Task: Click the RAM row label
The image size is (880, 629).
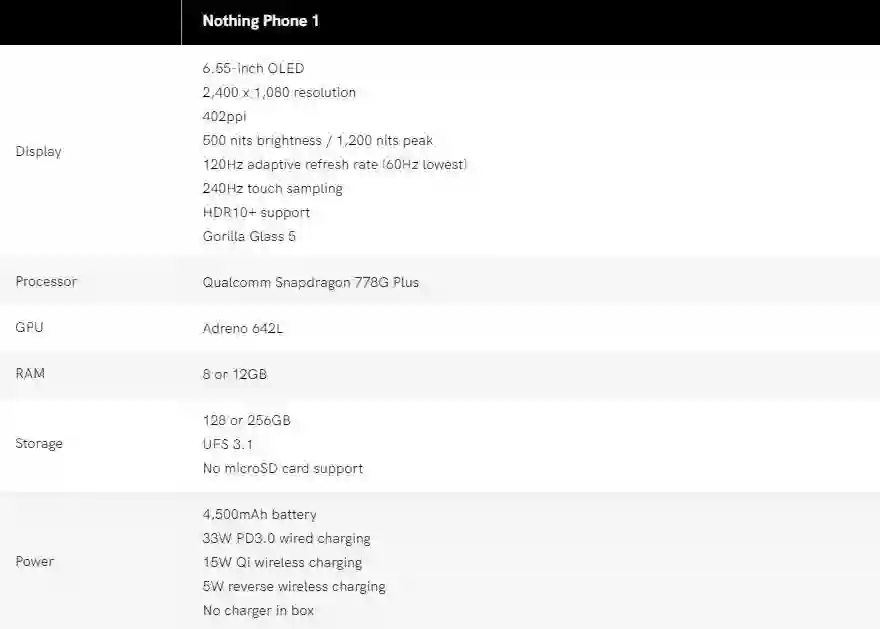Action: click(30, 374)
